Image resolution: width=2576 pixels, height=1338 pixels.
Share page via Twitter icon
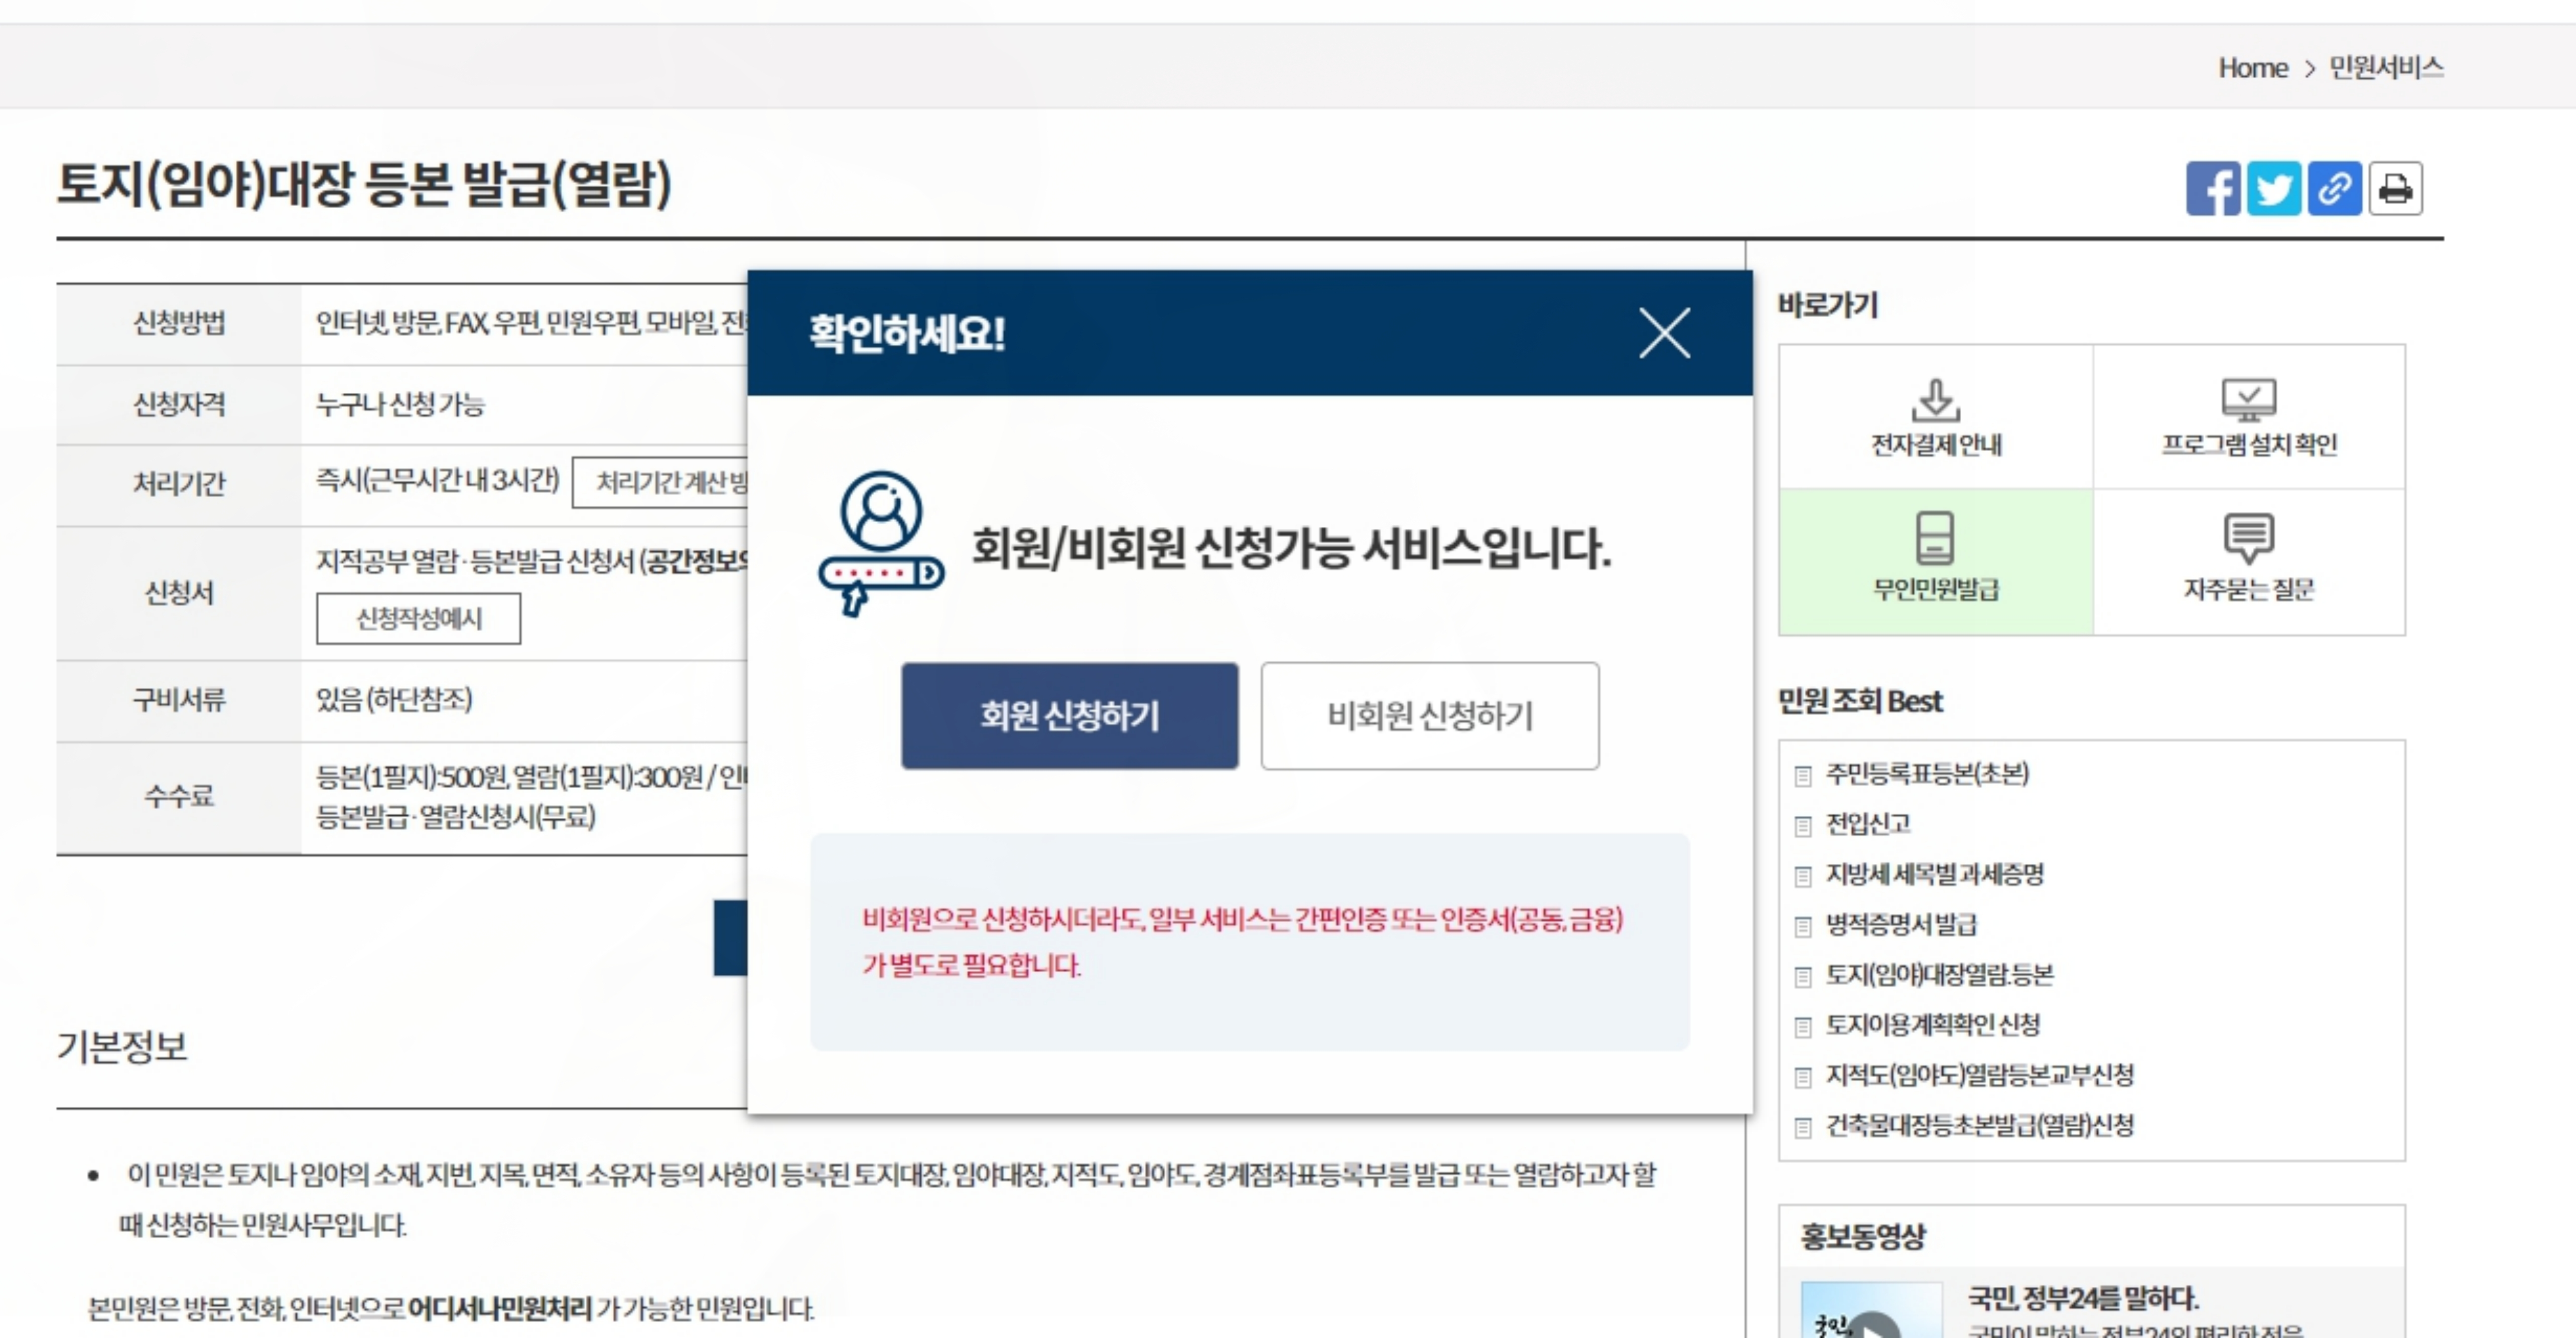click(x=2273, y=188)
